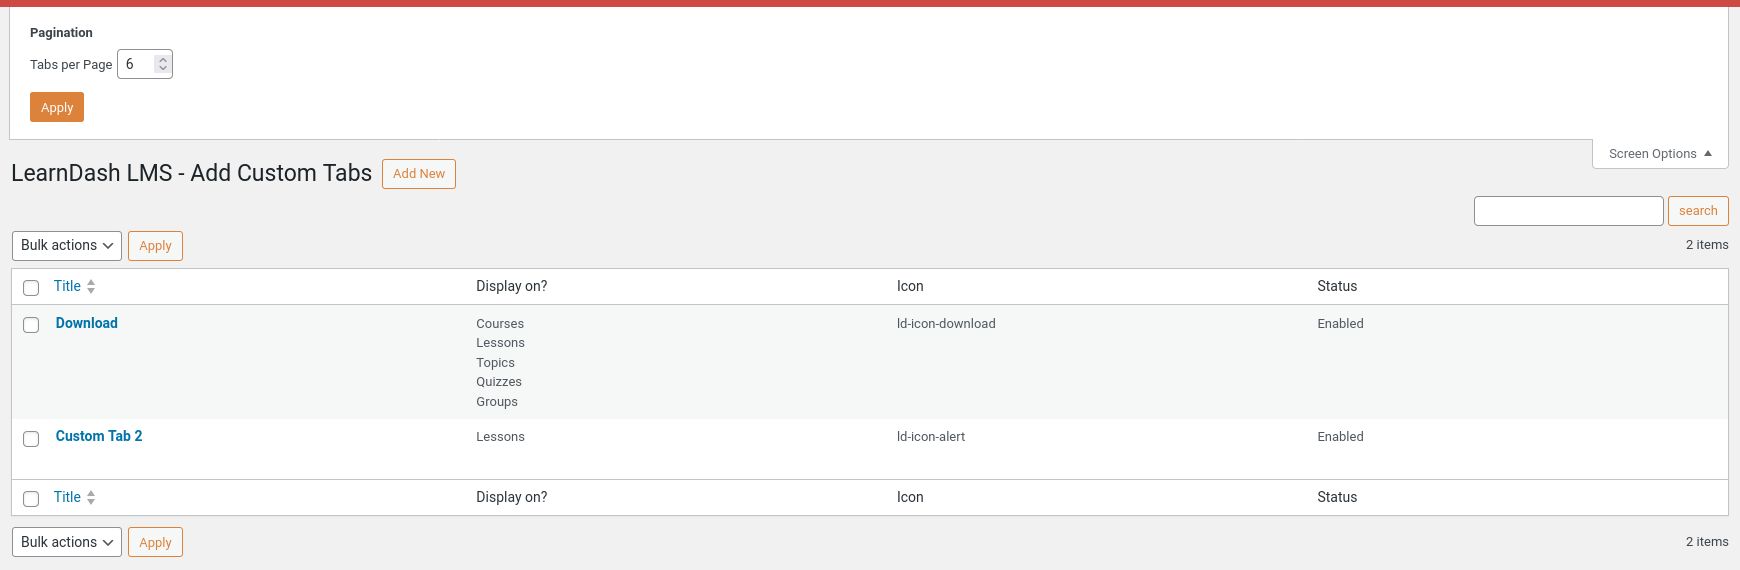Click Courses in Download's Display on list

click(500, 324)
